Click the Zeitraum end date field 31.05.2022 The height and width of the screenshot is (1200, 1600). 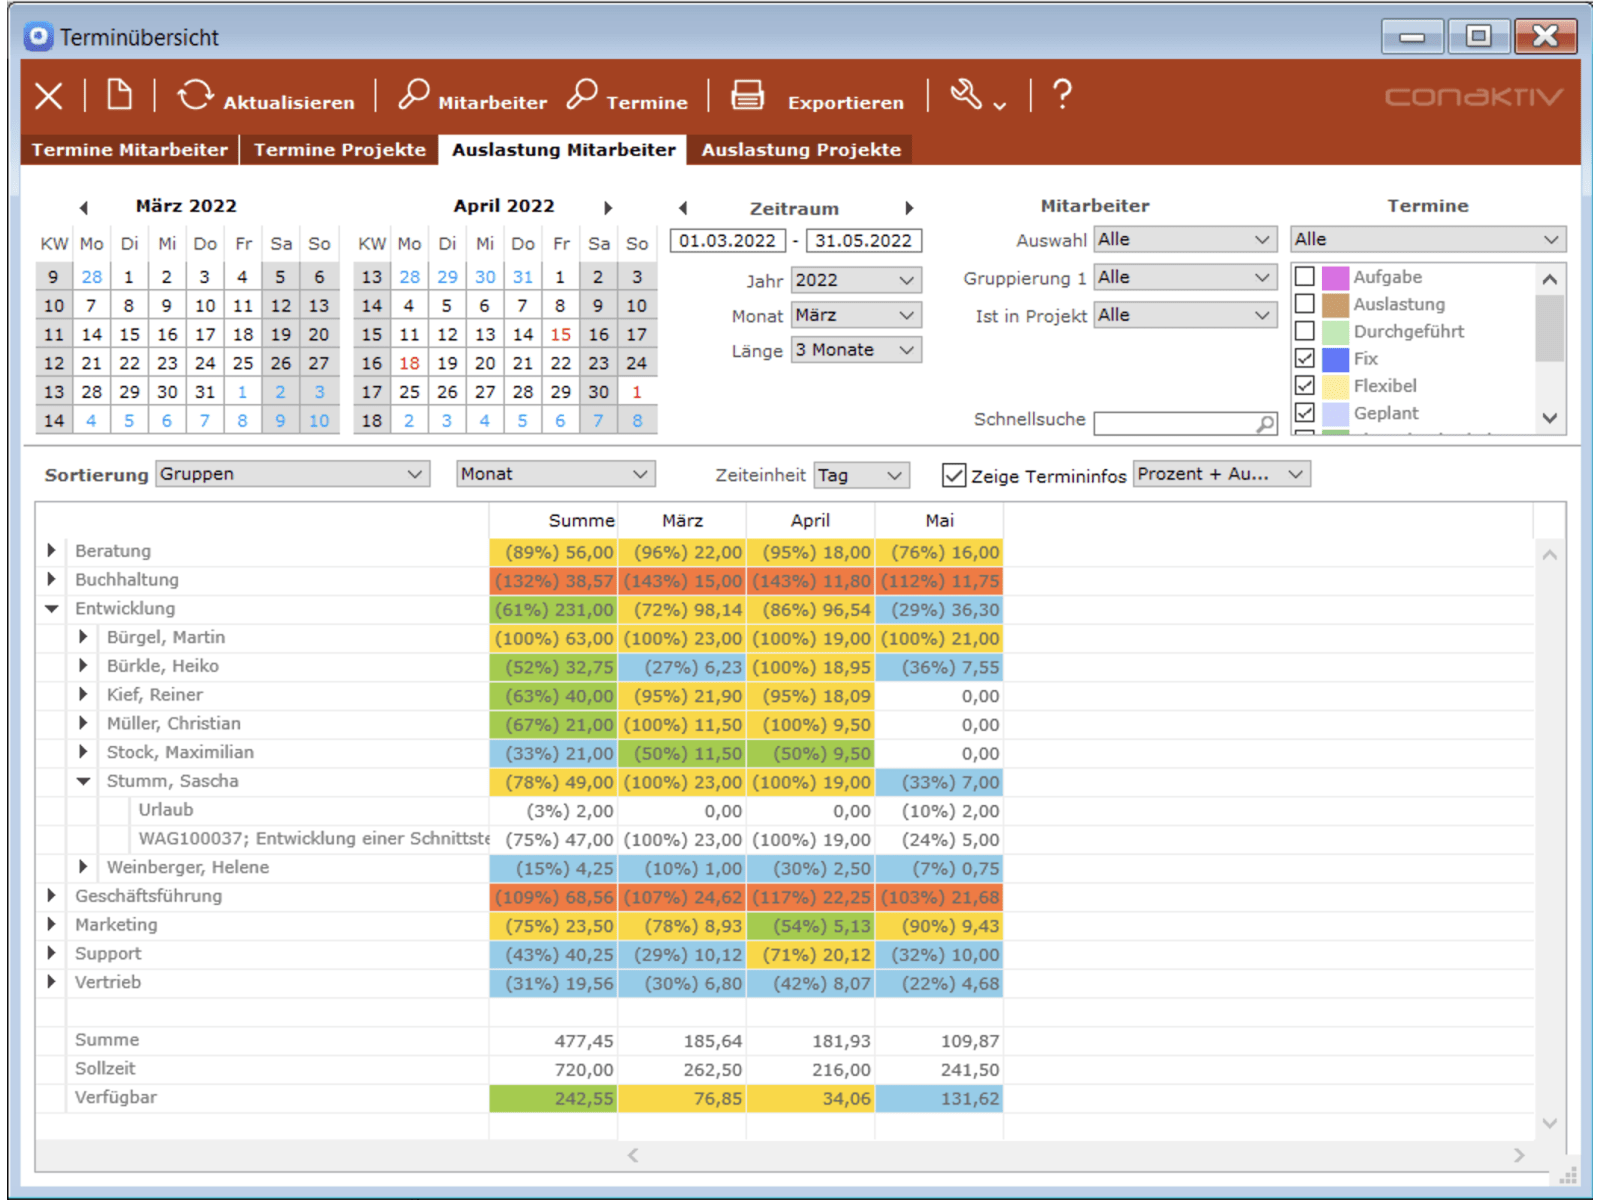click(x=864, y=241)
